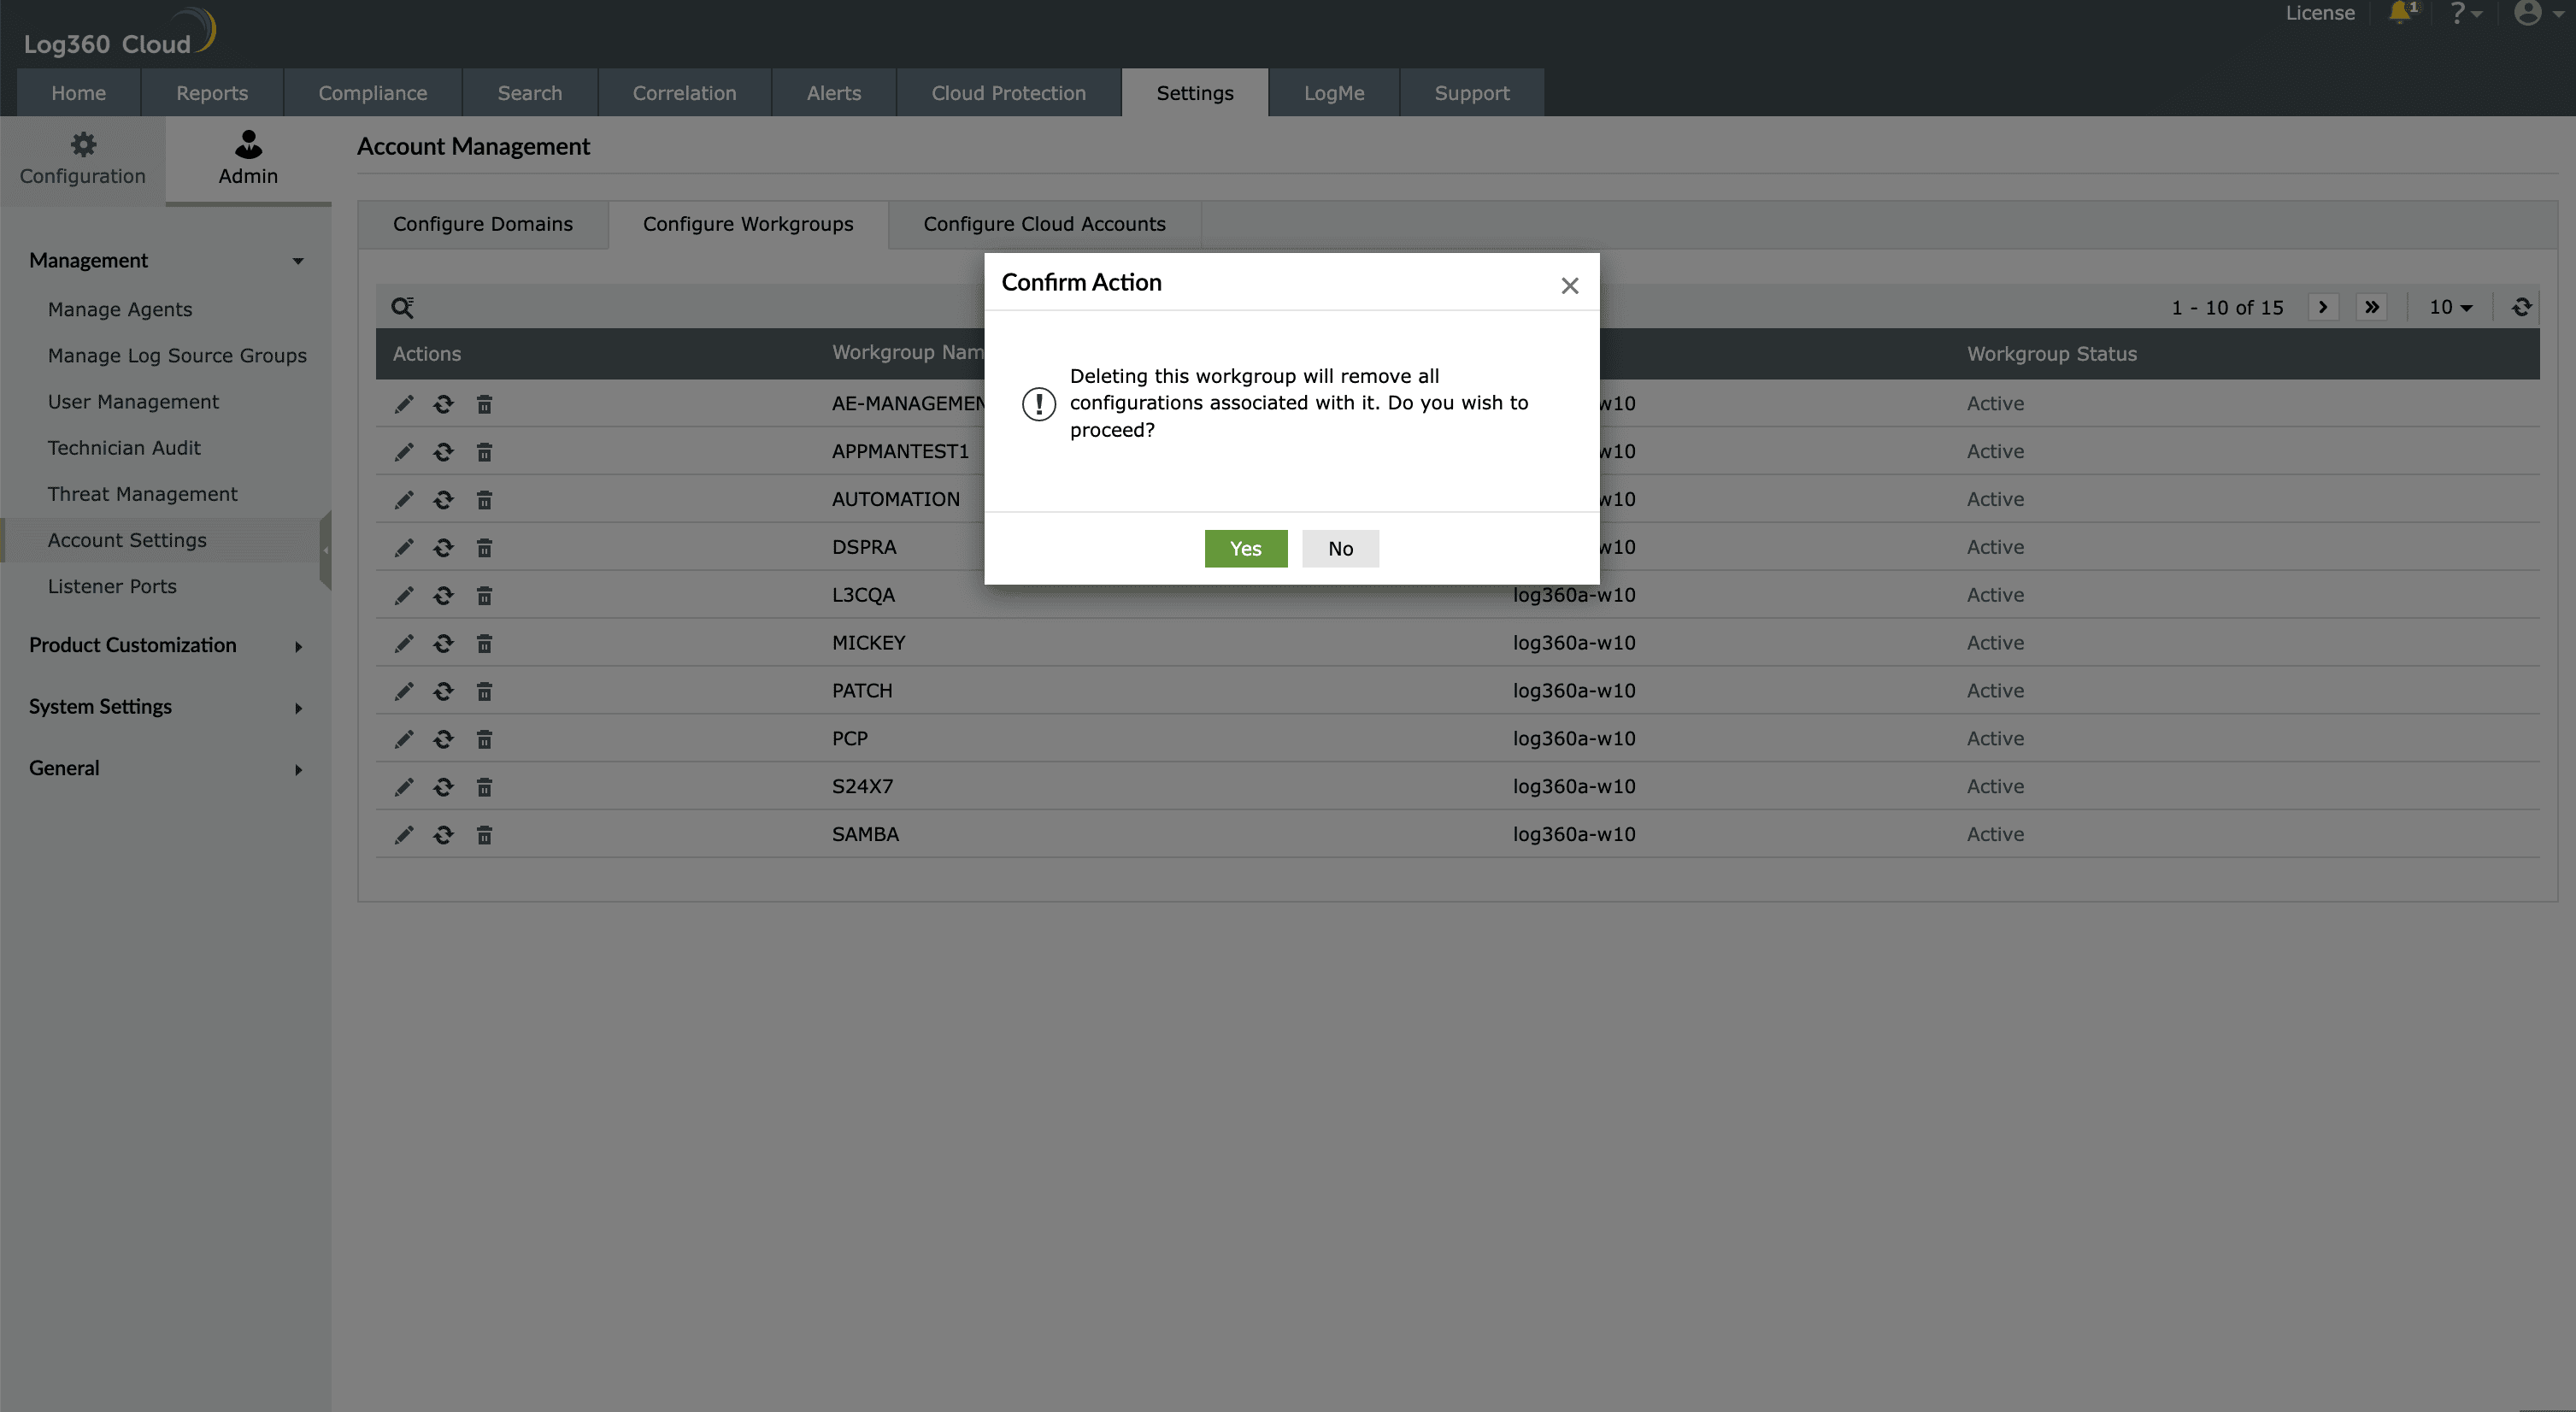Viewport: 2576px width, 1412px height.
Task: Open User Management in sidebar
Action: (133, 402)
